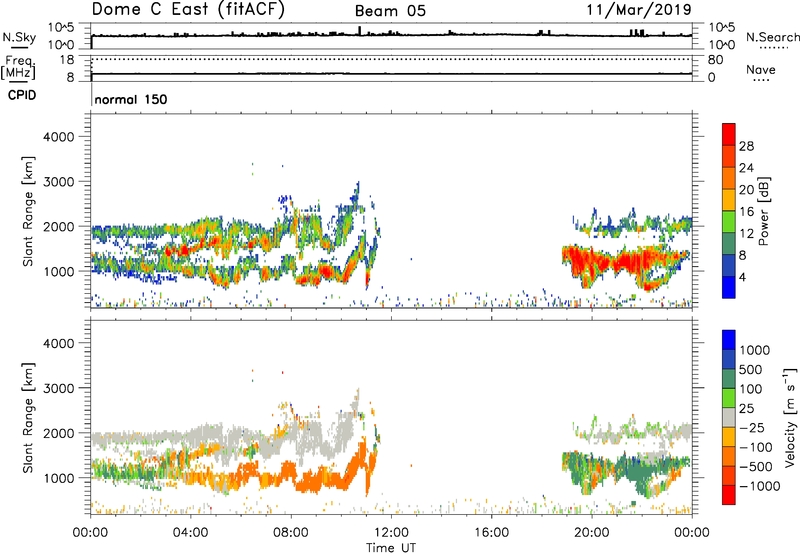Click the "500" label on Velocity colorbar
800x554 pixels.
tap(751, 370)
